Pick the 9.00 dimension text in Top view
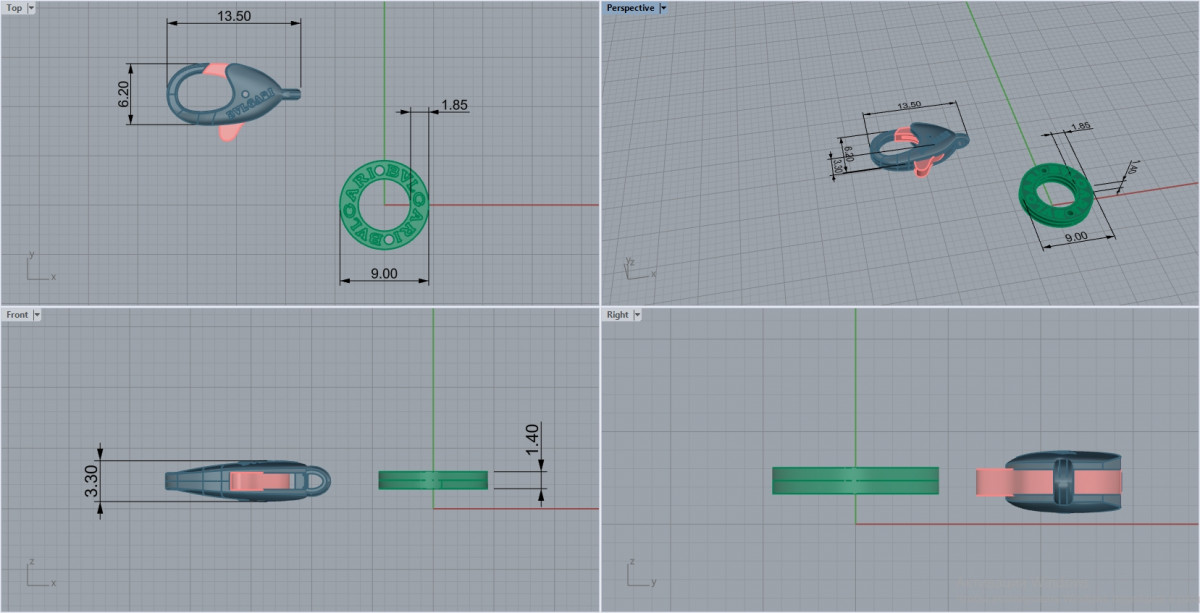 (x=384, y=273)
